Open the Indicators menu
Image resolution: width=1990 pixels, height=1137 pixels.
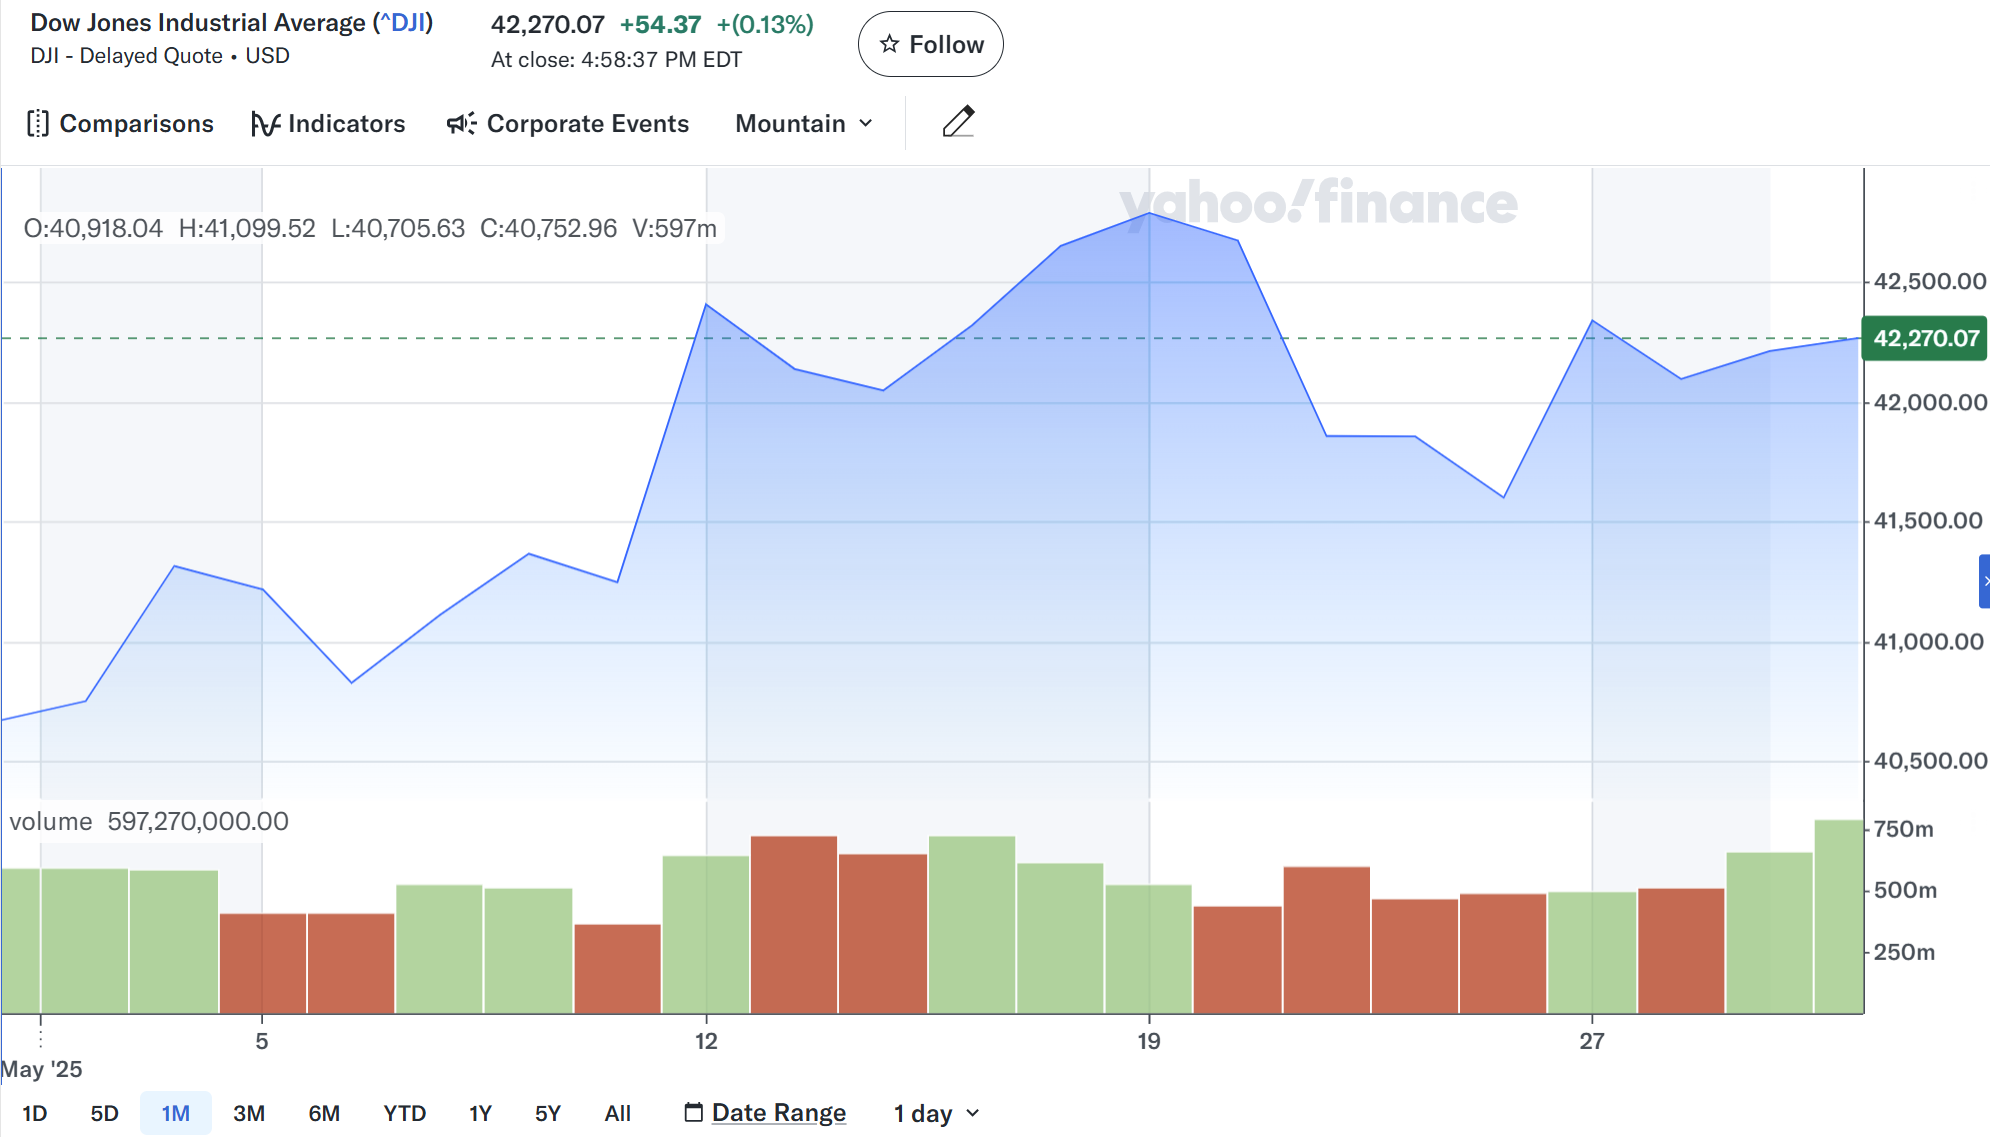(328, 124)
